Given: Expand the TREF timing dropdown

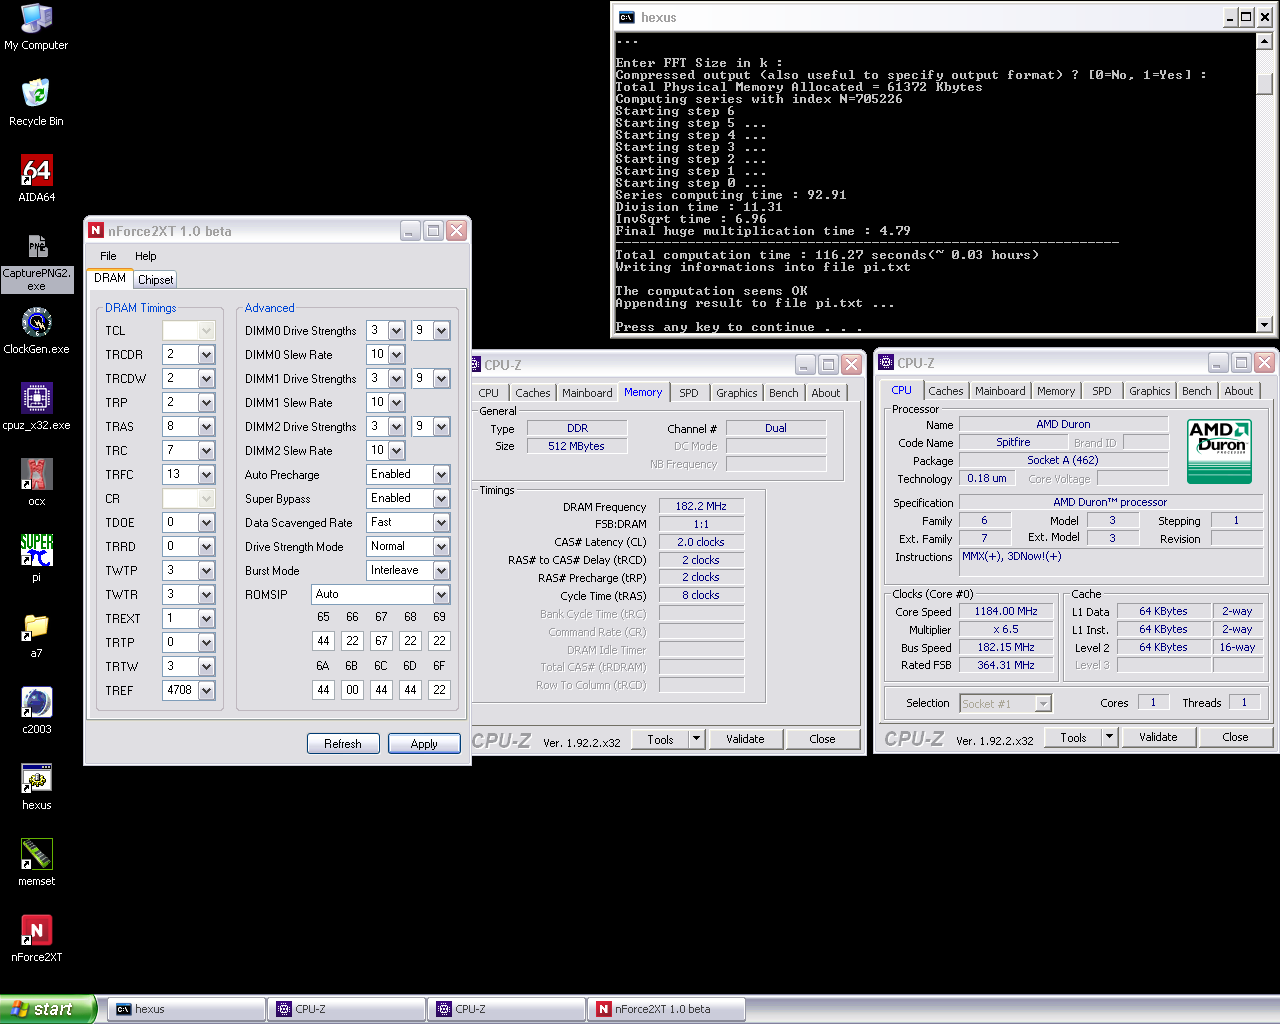Looking at the screenshot, I should pos(206,690).
